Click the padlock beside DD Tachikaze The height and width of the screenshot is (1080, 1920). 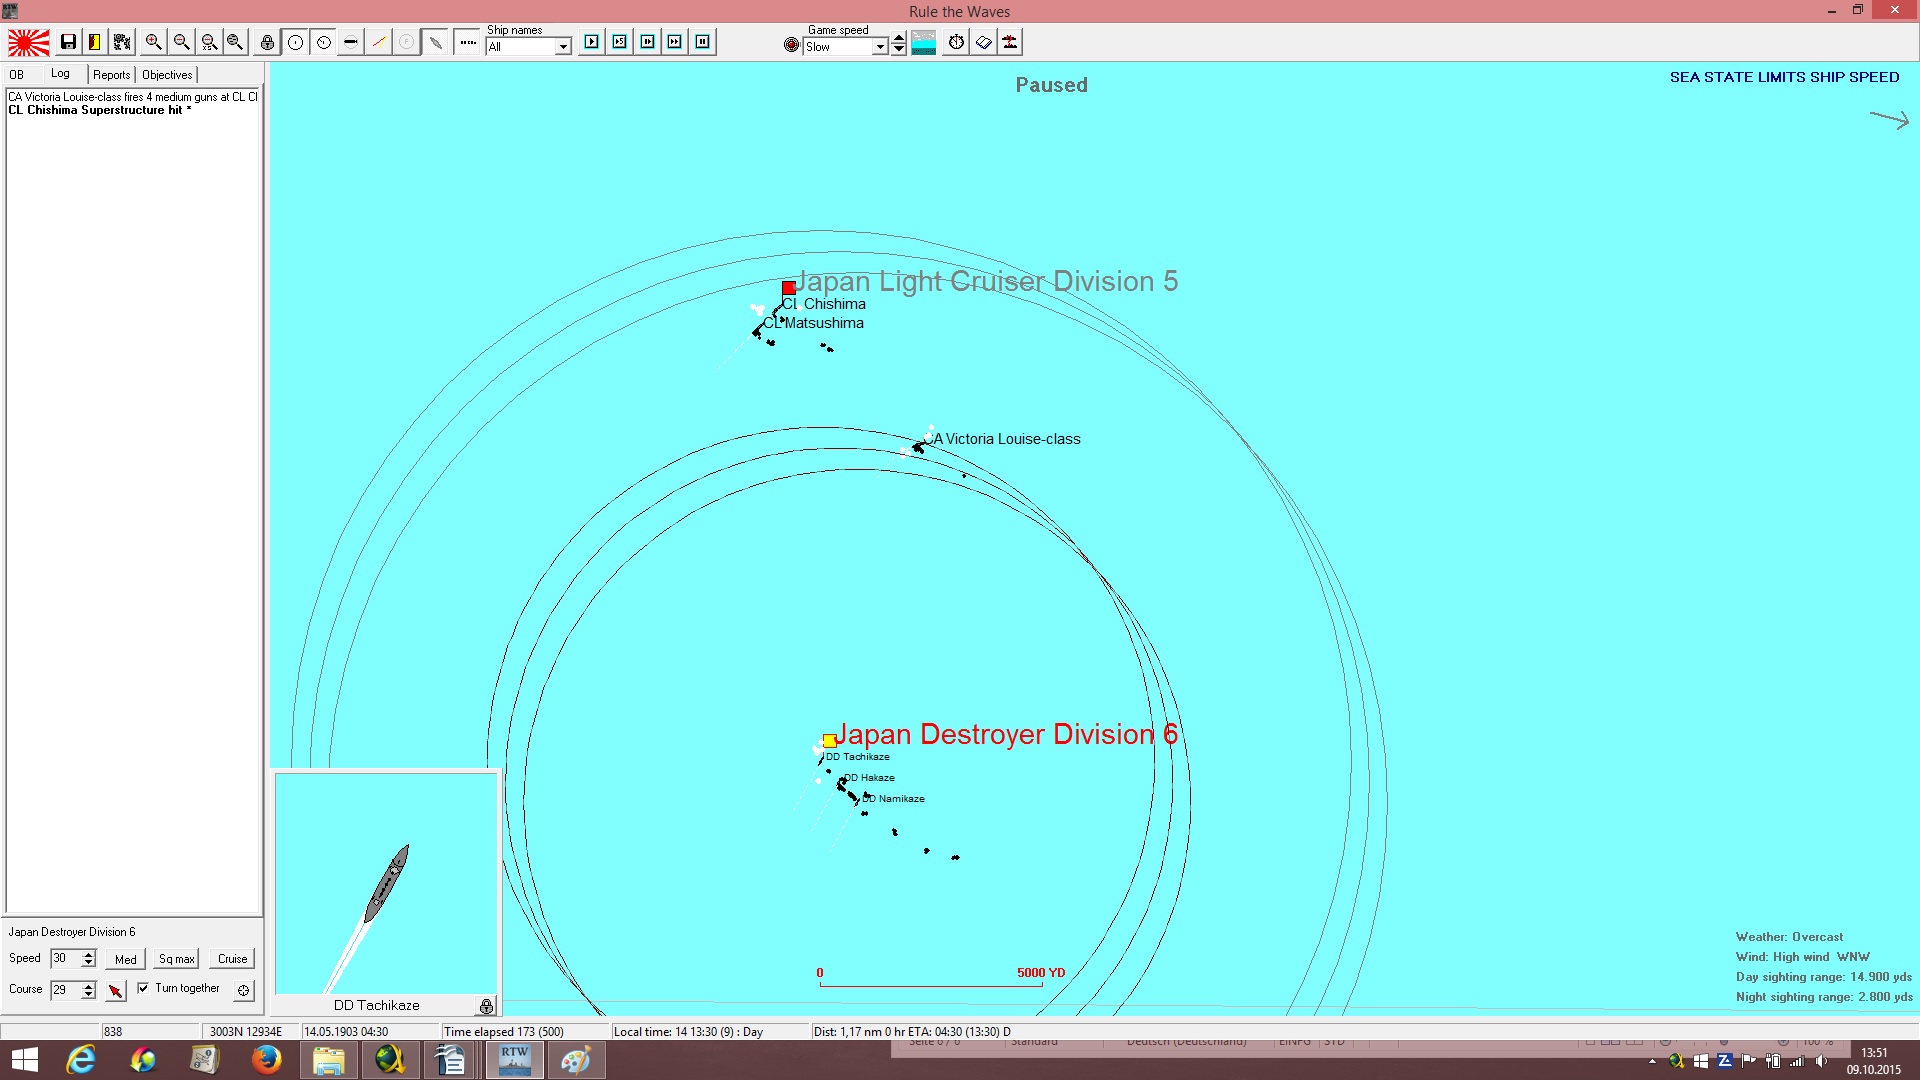point(486,1006)
